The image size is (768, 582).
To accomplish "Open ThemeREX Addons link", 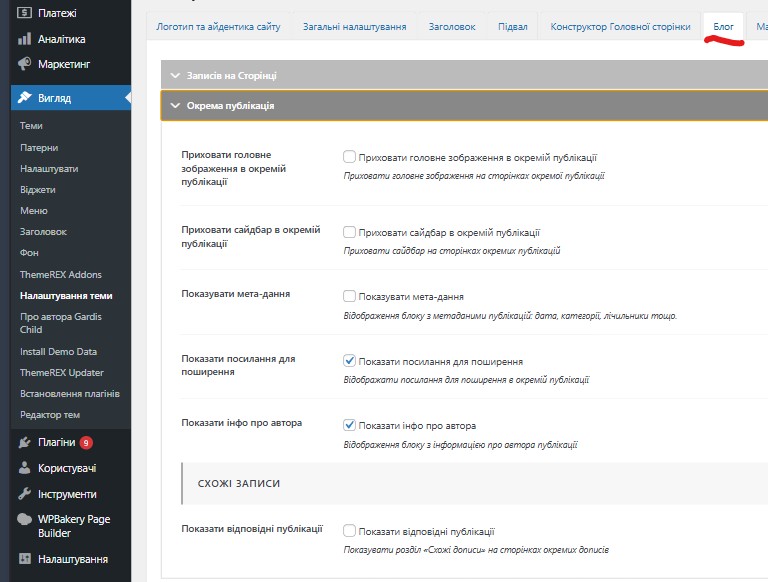I will tap(61, 274).
